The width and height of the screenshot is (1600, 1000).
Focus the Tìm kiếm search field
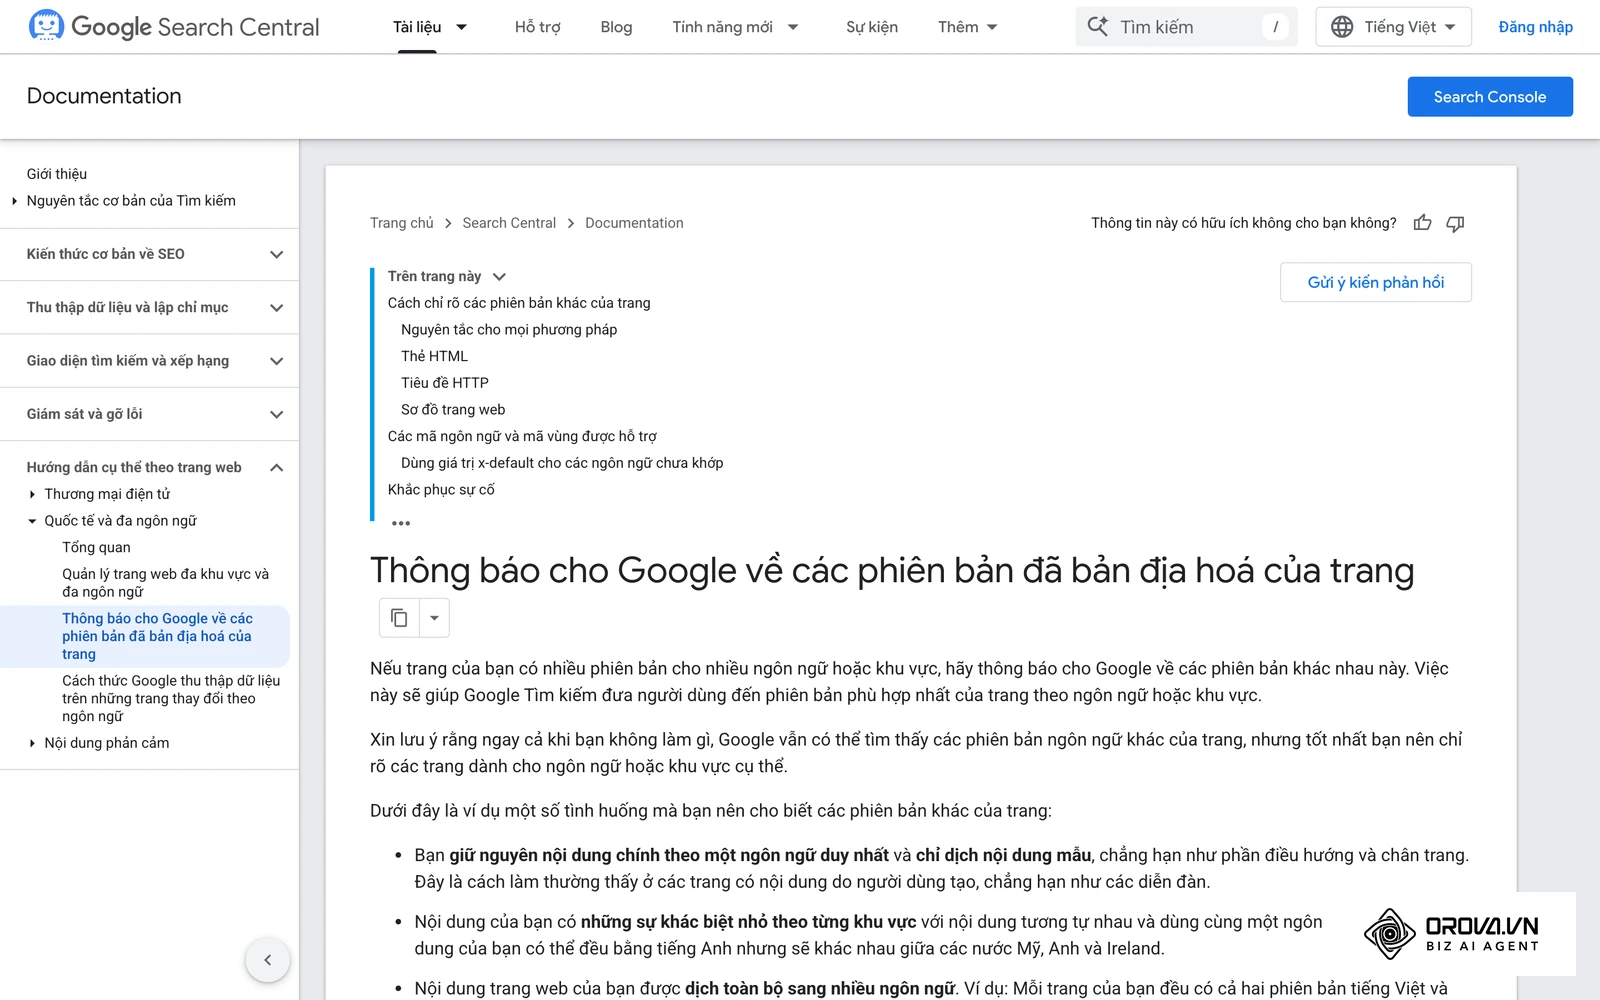(1186, 27)
